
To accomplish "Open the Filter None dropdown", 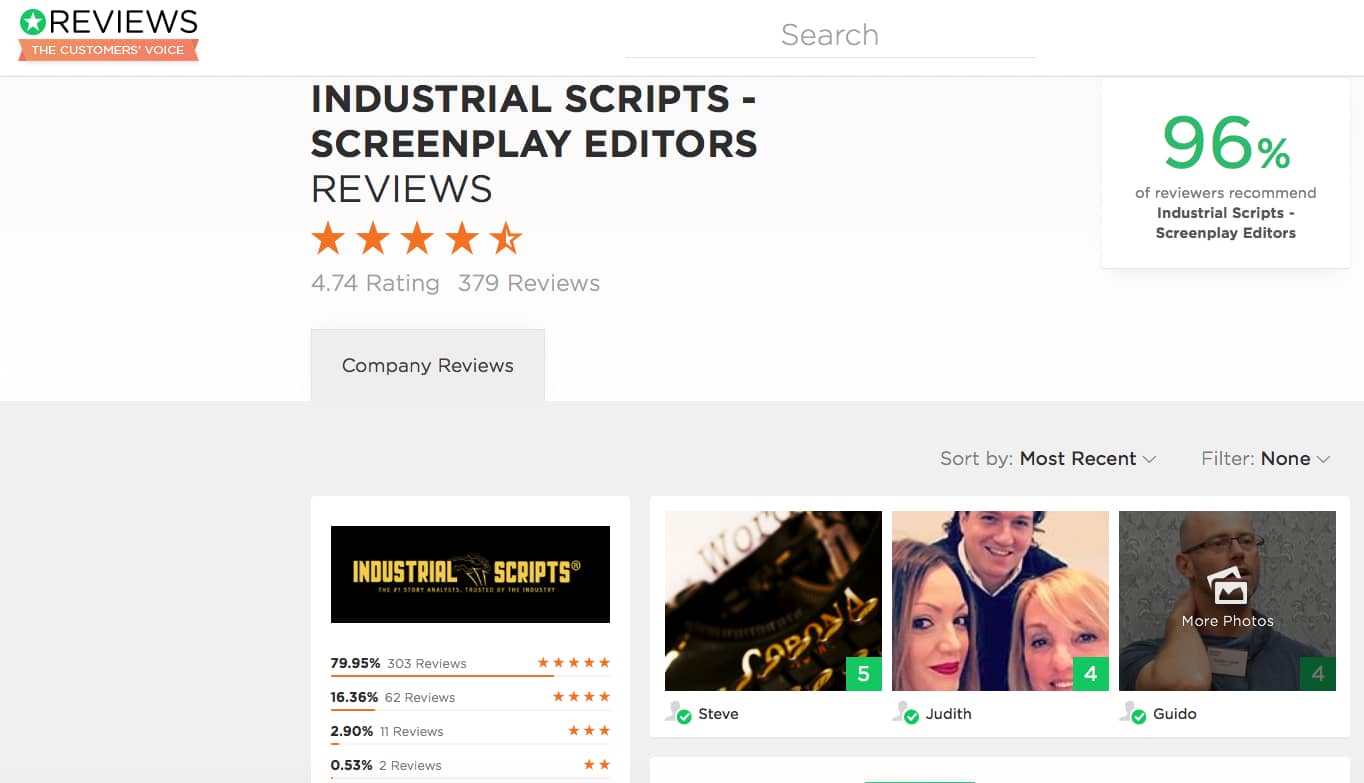I will coord(1287,459).
